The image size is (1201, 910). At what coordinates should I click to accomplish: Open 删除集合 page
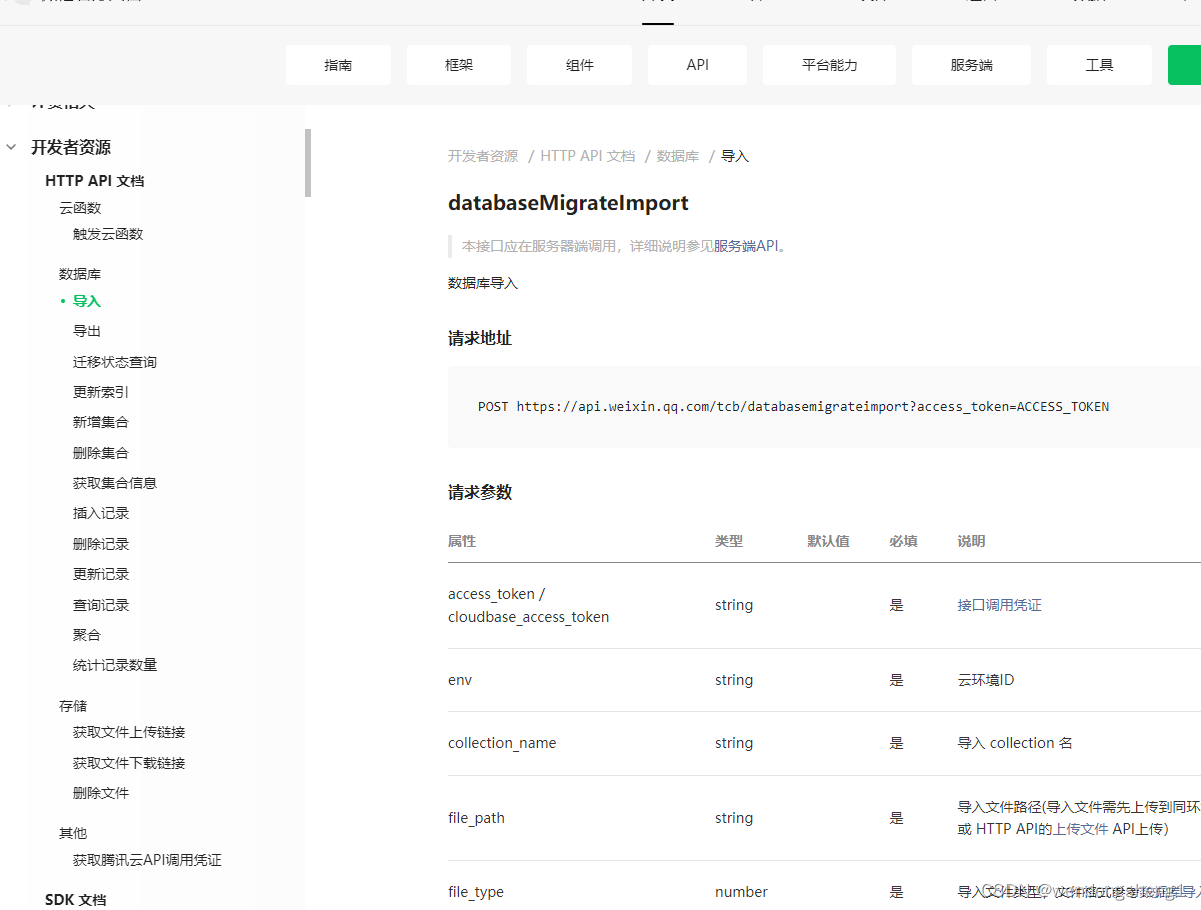pyautogui.click(x=101, y=453)
